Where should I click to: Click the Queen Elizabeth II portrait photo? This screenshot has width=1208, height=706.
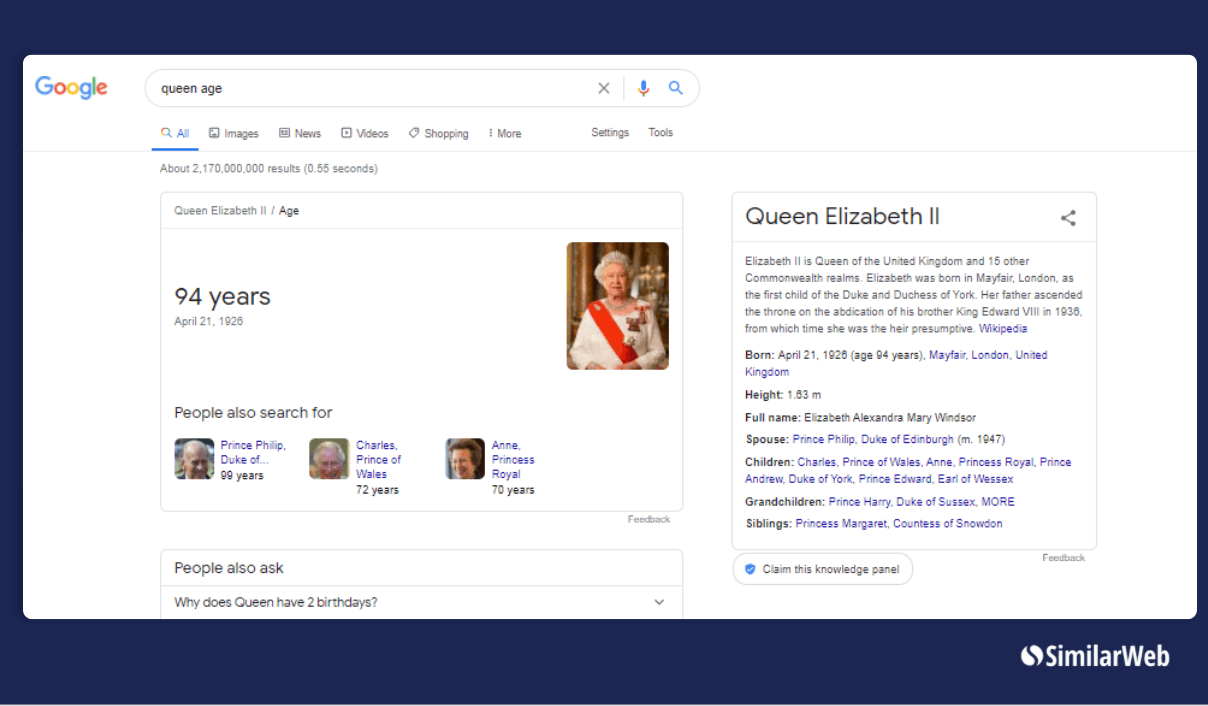tap(618, 306)
